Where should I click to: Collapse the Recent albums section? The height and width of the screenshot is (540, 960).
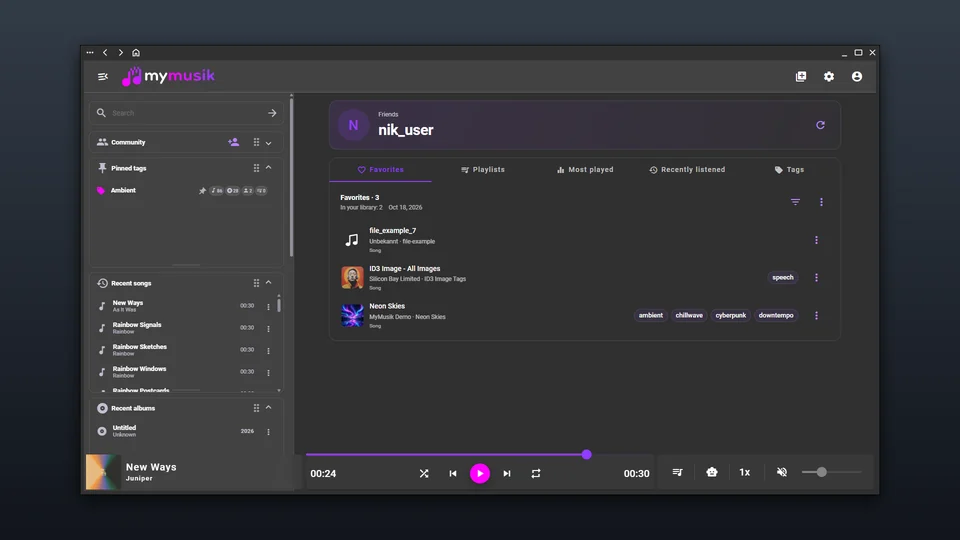point(269,407)
